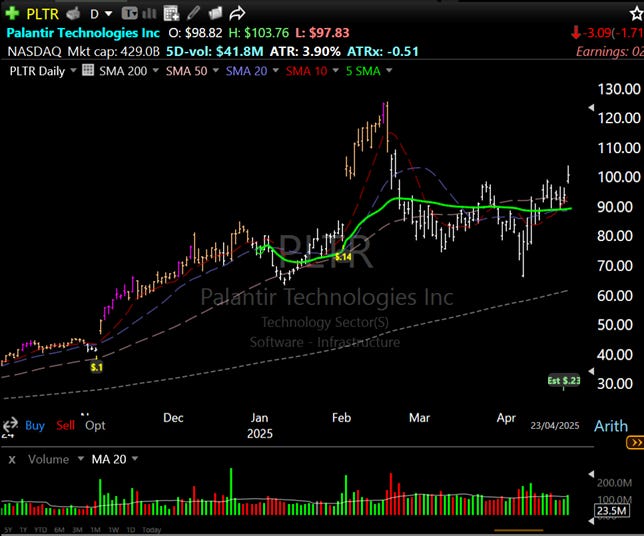Click the Opt options button
Viewport: 644px width, 536px height.
click(x=95, y=426)
